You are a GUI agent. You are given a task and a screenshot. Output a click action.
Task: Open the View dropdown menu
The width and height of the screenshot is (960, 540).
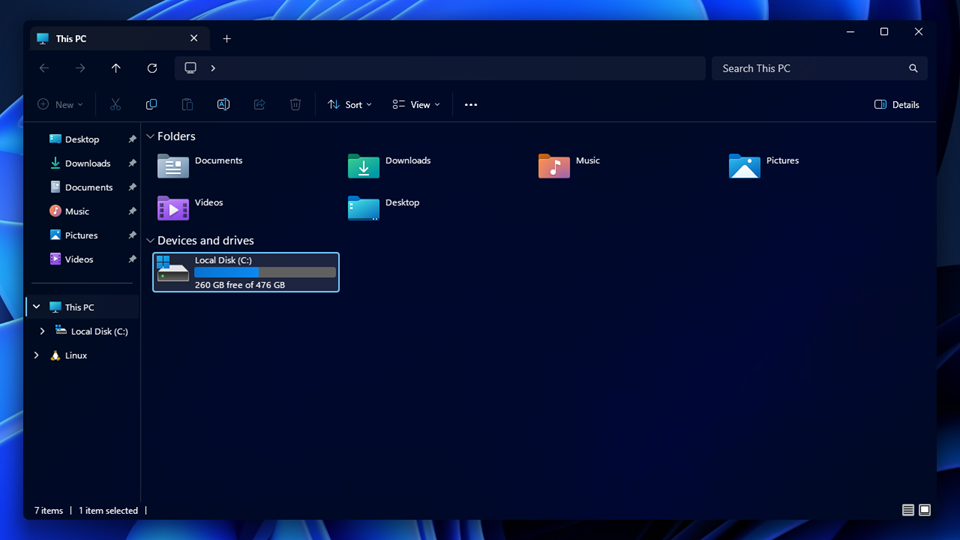click(x=416, y=105)
